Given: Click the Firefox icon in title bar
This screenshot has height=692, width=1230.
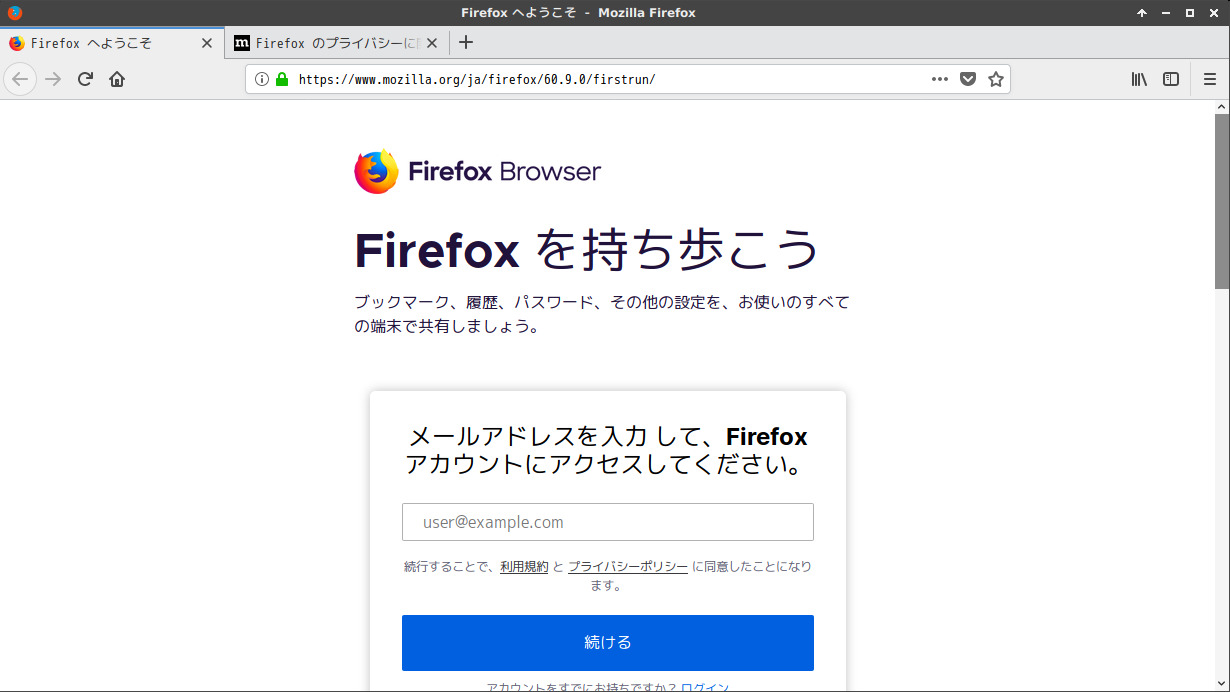Looking at the screenshot, I should 14,13.
